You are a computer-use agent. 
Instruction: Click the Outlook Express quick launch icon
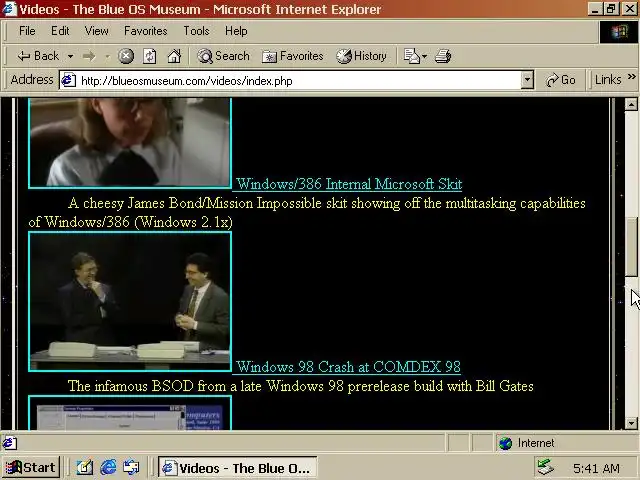(x=131, y=468)
